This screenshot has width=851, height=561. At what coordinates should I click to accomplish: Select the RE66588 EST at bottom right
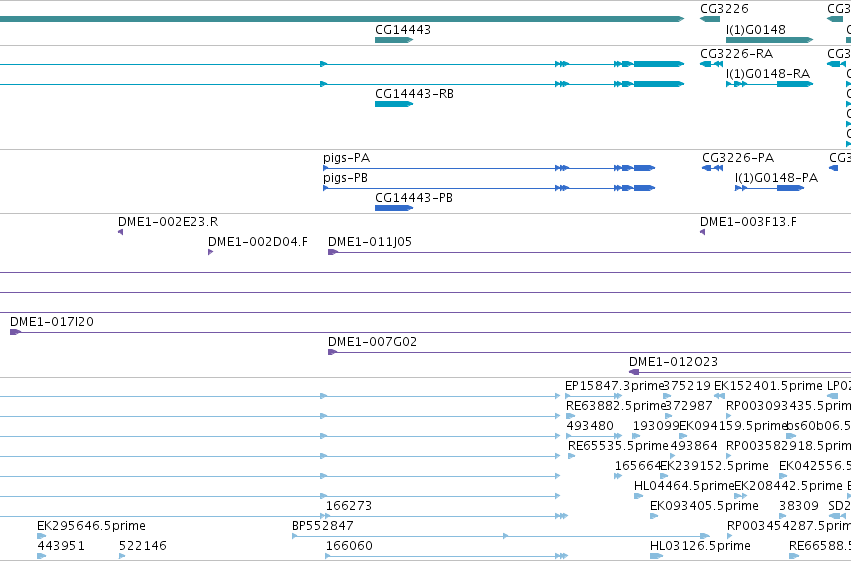pos(794,556)
